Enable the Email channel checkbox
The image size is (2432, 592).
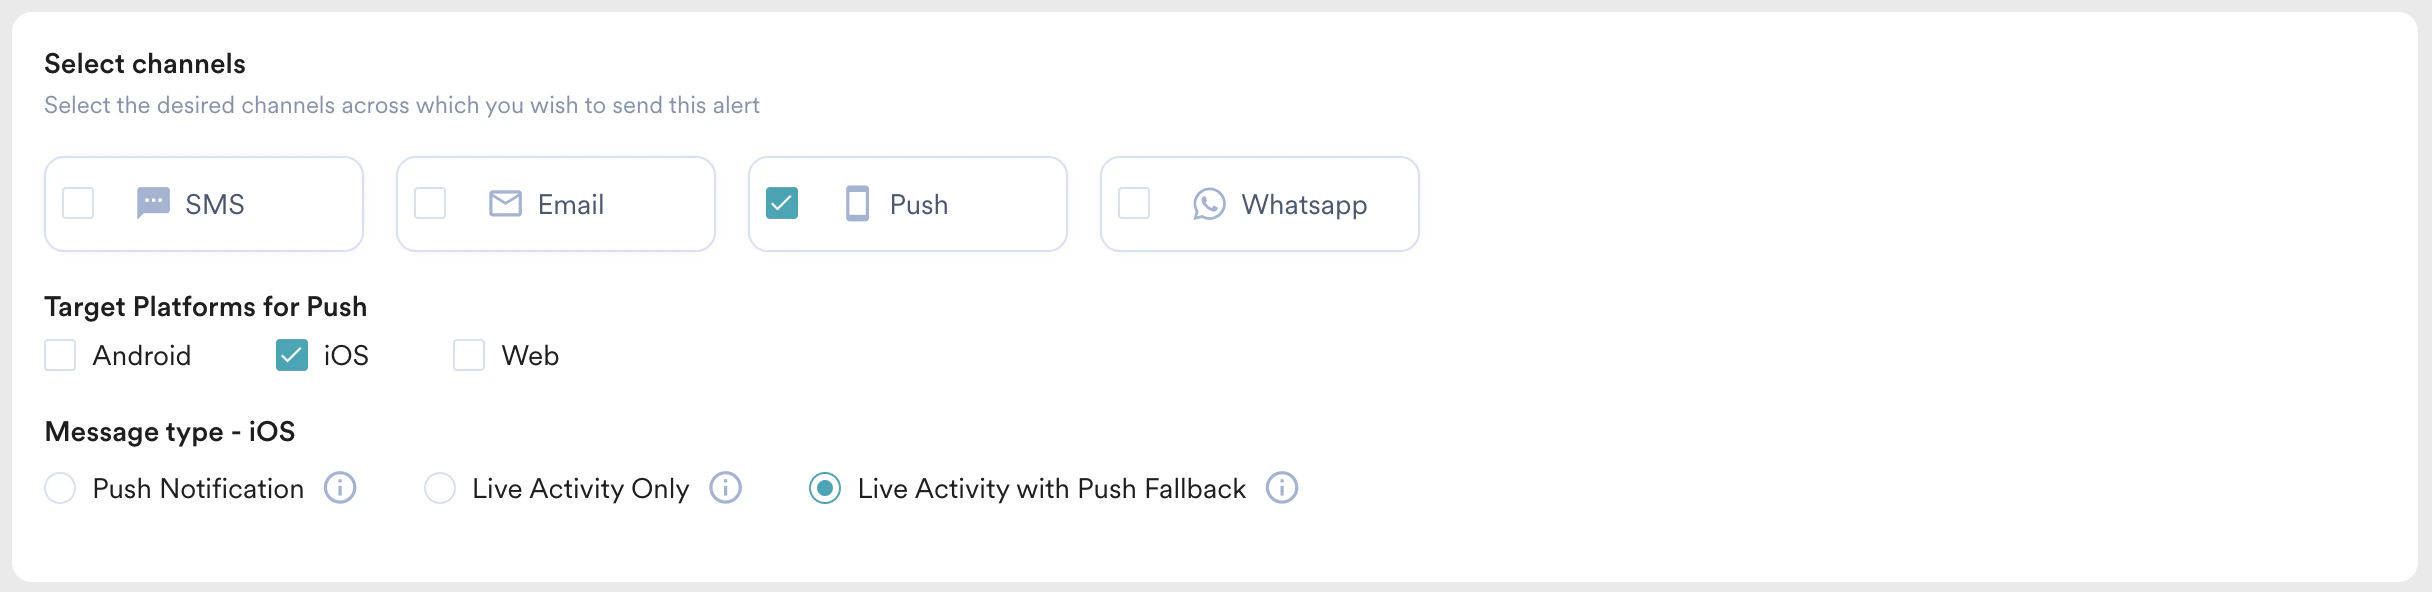pos(430,204)
